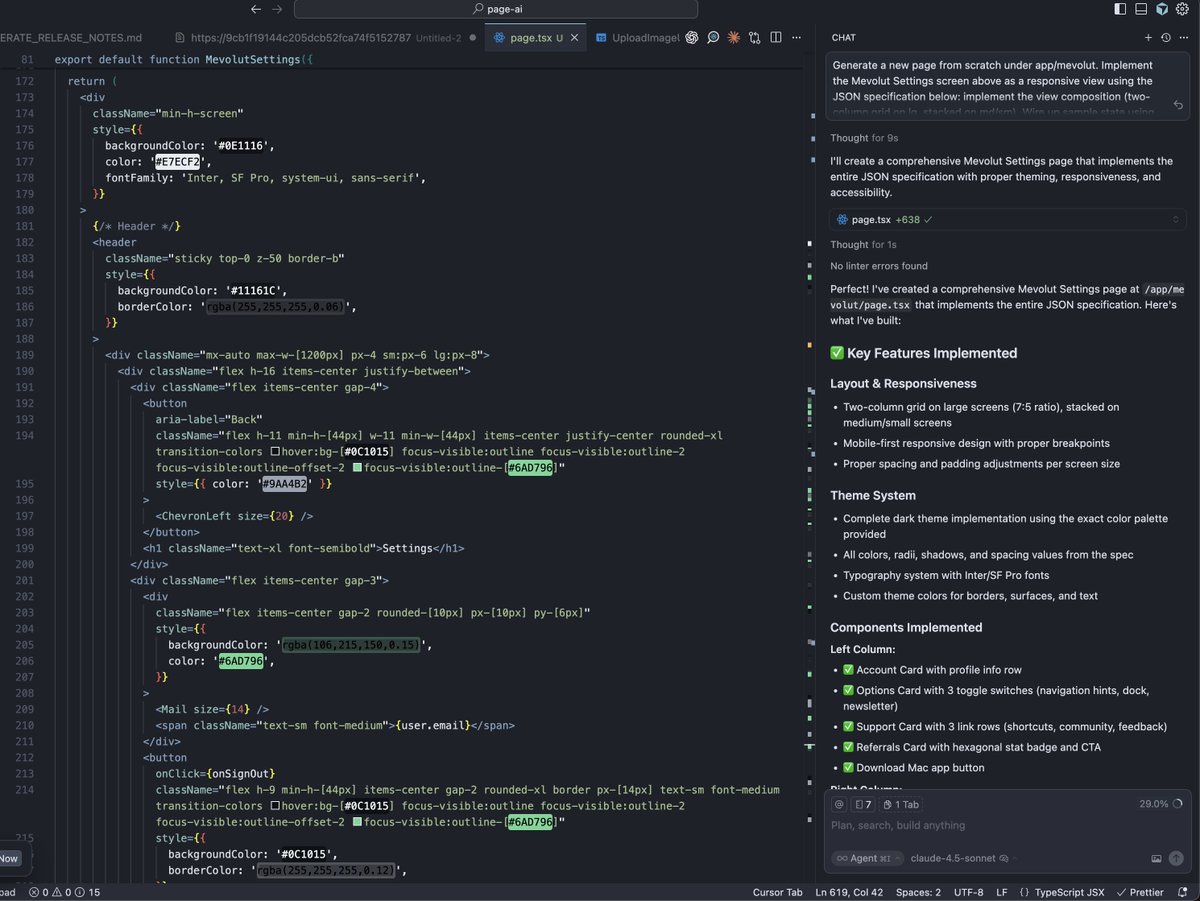Click the prompt message box in chat
Image resolution: width=1200 pixels, height=901 pixels.
[x=1007, y=88]
